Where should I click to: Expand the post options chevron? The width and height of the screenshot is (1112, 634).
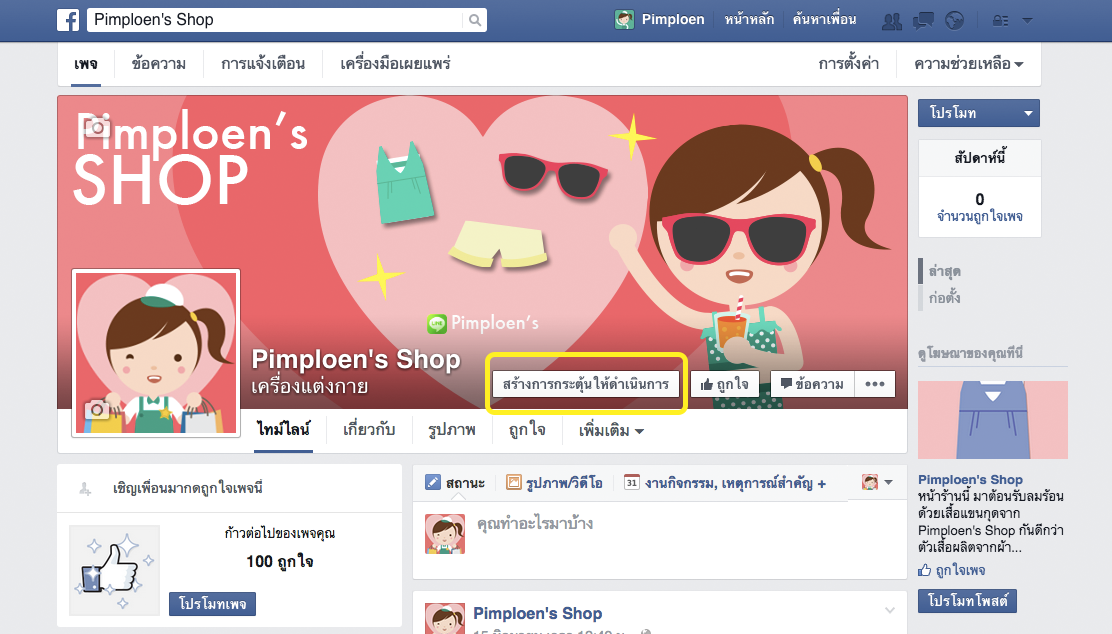click(x=890, y=610)
